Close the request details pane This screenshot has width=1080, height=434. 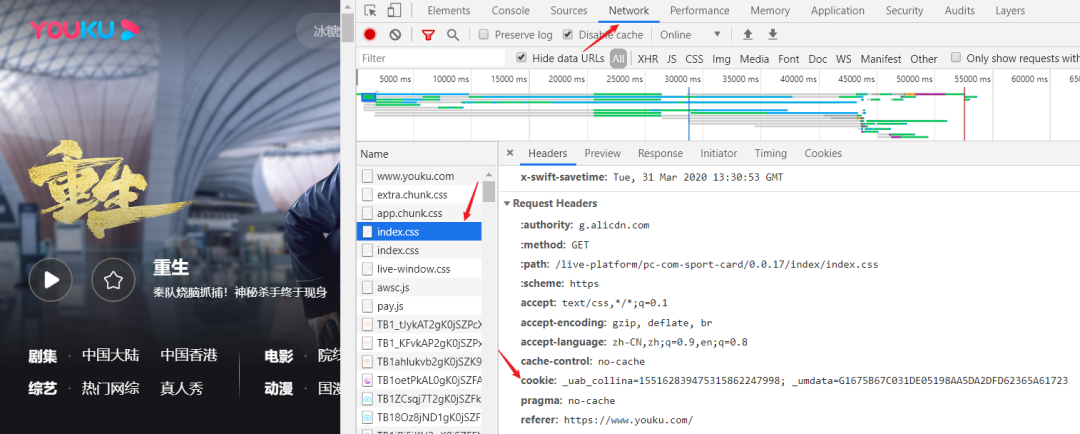(x=510, y=153)
